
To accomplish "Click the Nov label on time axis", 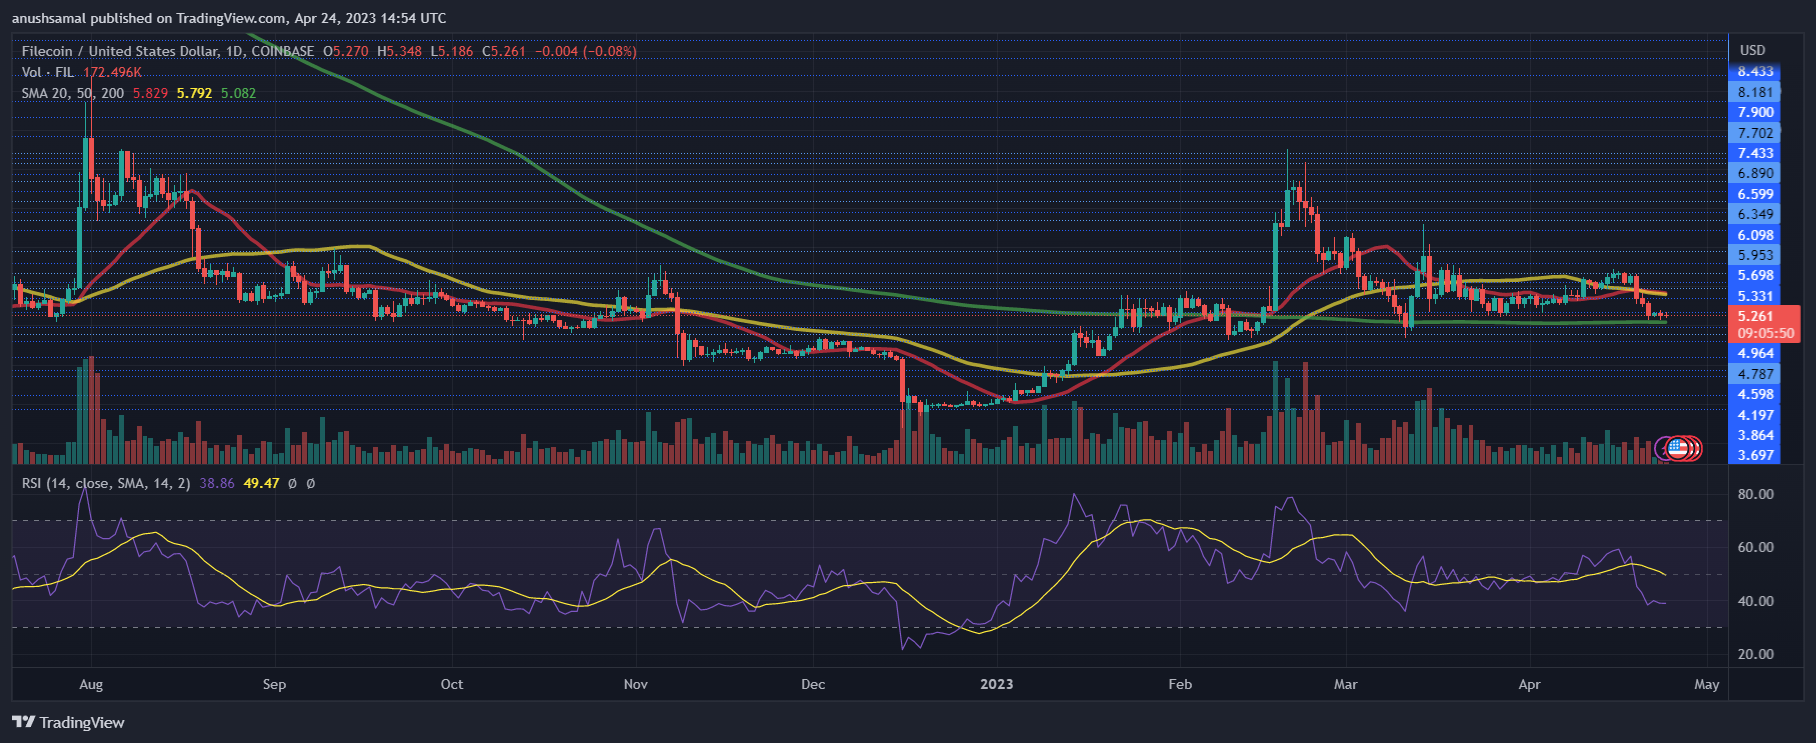I will tap(635, 684).
